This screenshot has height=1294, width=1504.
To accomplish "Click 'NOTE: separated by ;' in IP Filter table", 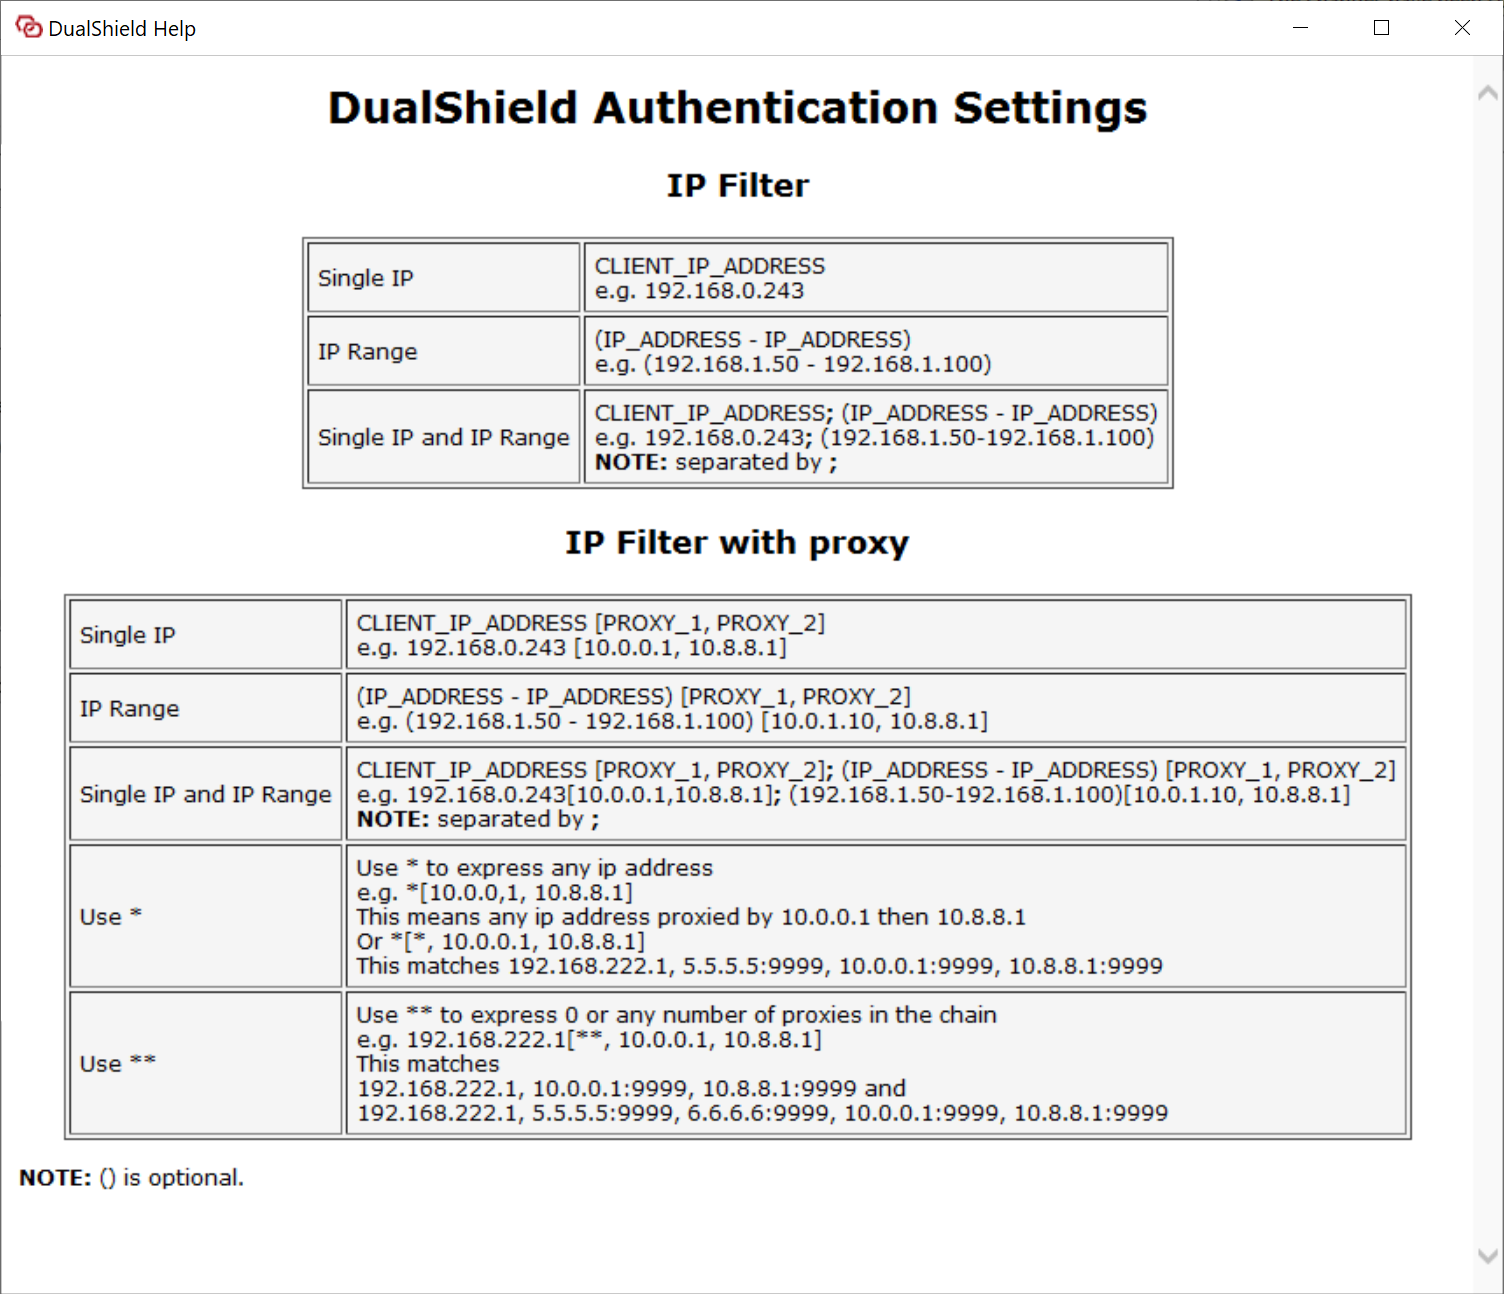I will coord(716,463).
